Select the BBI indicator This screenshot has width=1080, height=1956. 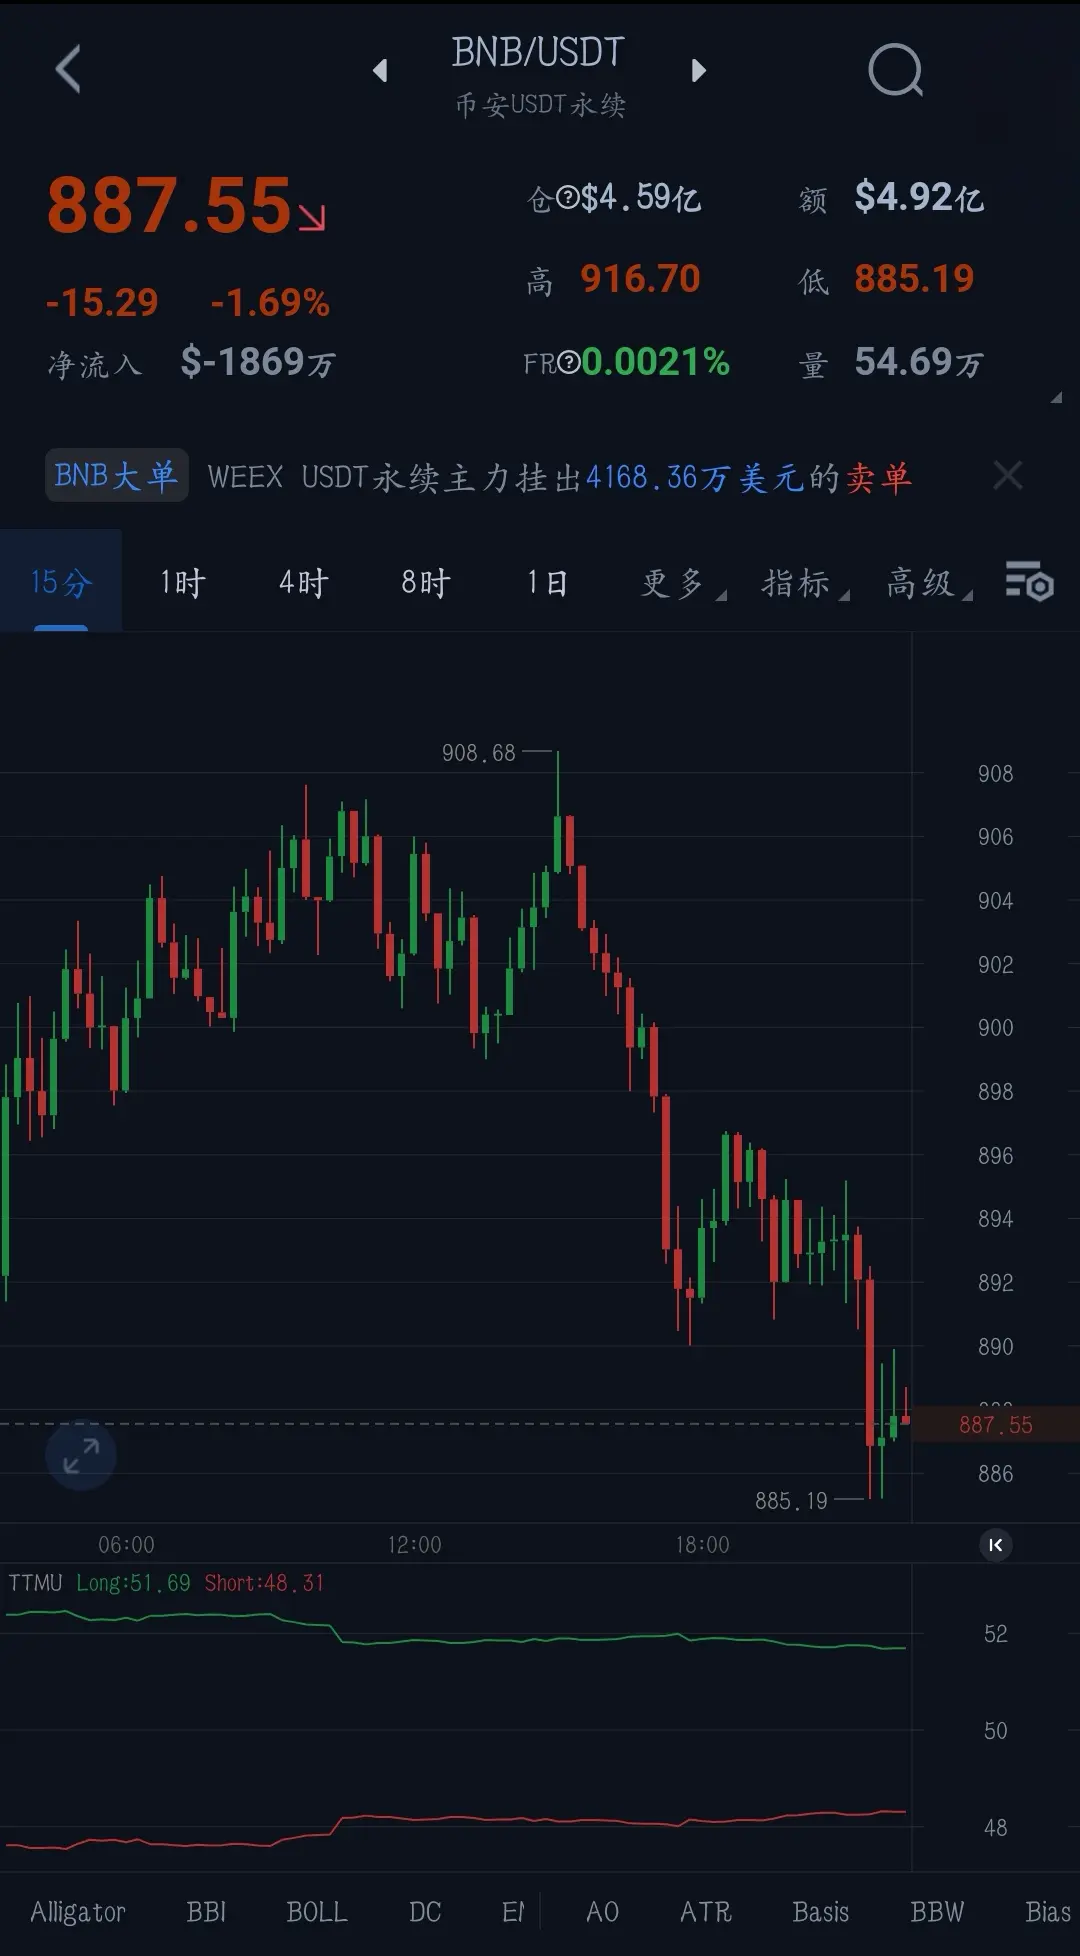[206, 1912]
